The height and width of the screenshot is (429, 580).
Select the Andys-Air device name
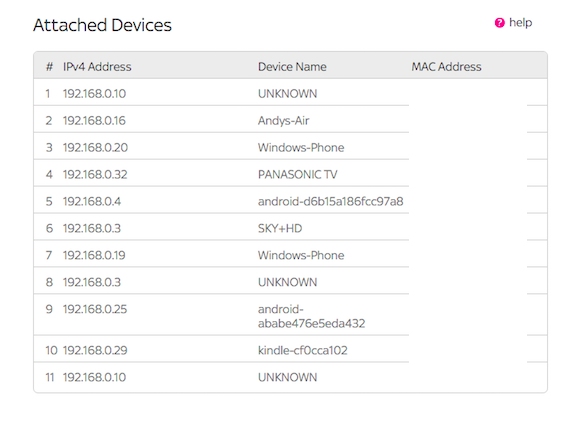pyautogui.click(x=283, y=121)
